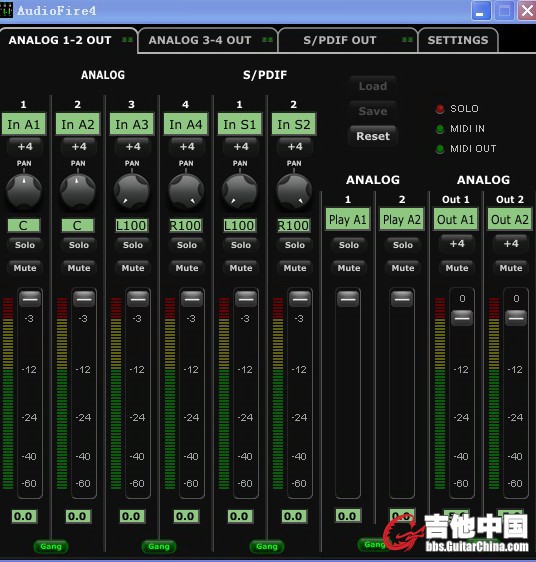Toggle +4 level for Out A1
Viewport: 536px width, 562px height.
point(457,244)
